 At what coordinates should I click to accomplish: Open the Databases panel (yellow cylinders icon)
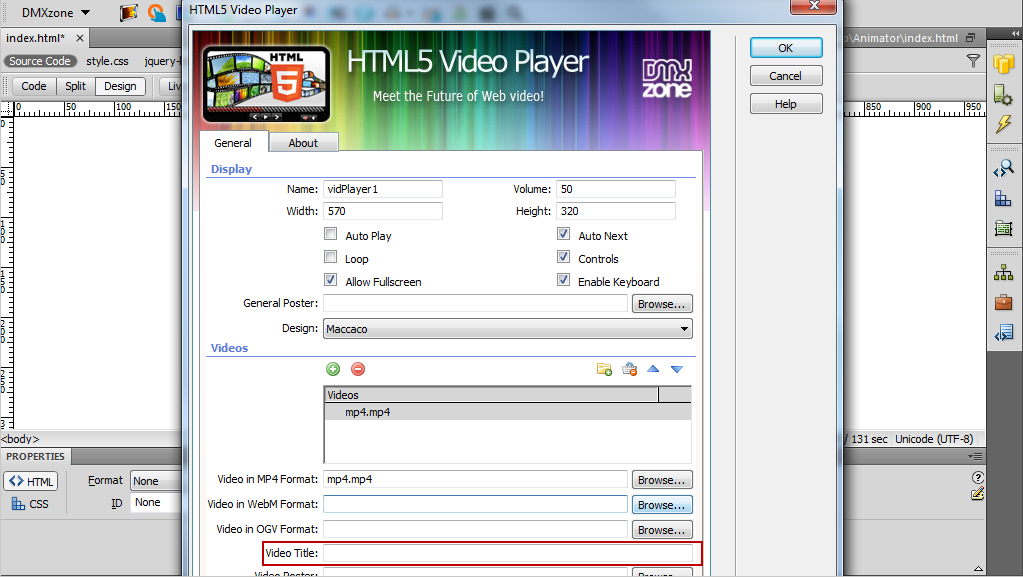tap(1003, 64)
